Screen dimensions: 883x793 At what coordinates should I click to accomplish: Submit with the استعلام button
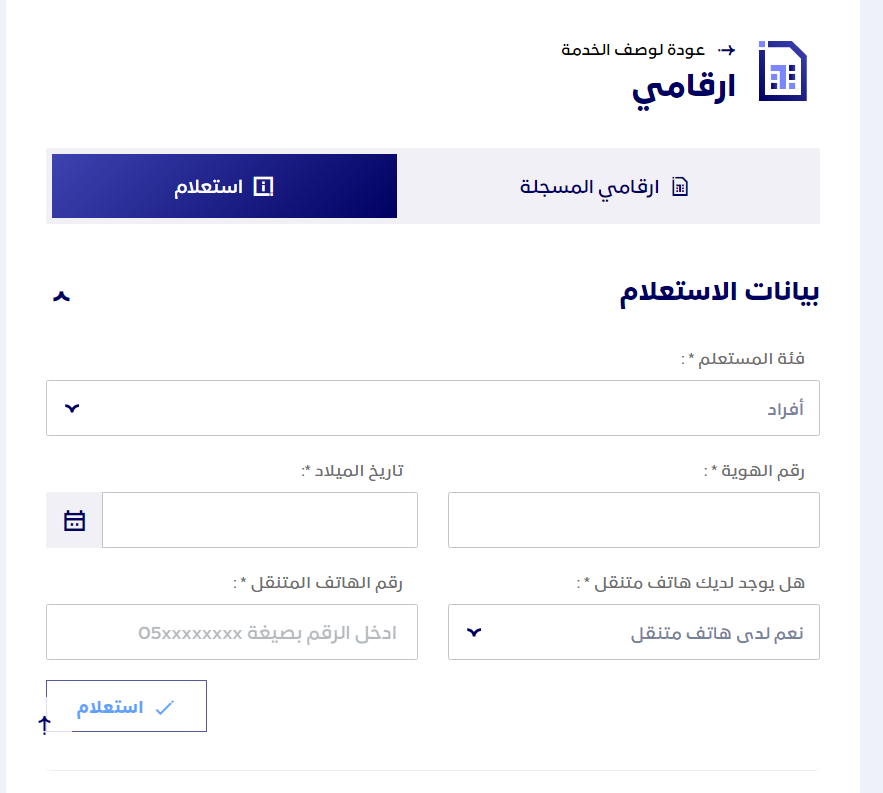coord(126,706)
